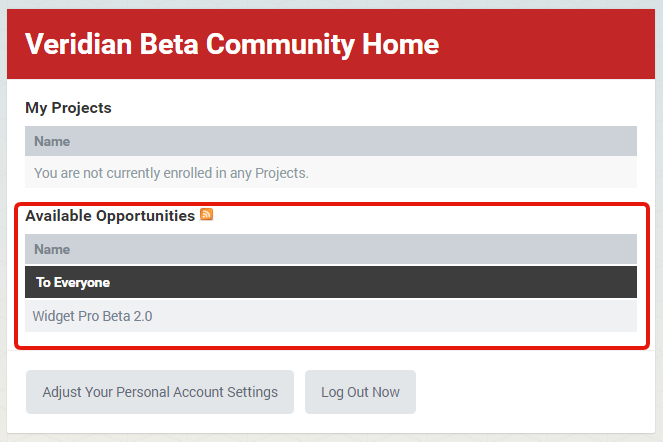Viewport: 663px width, 442px height.
Task: Click the My Projects heading
Action: 68,108
